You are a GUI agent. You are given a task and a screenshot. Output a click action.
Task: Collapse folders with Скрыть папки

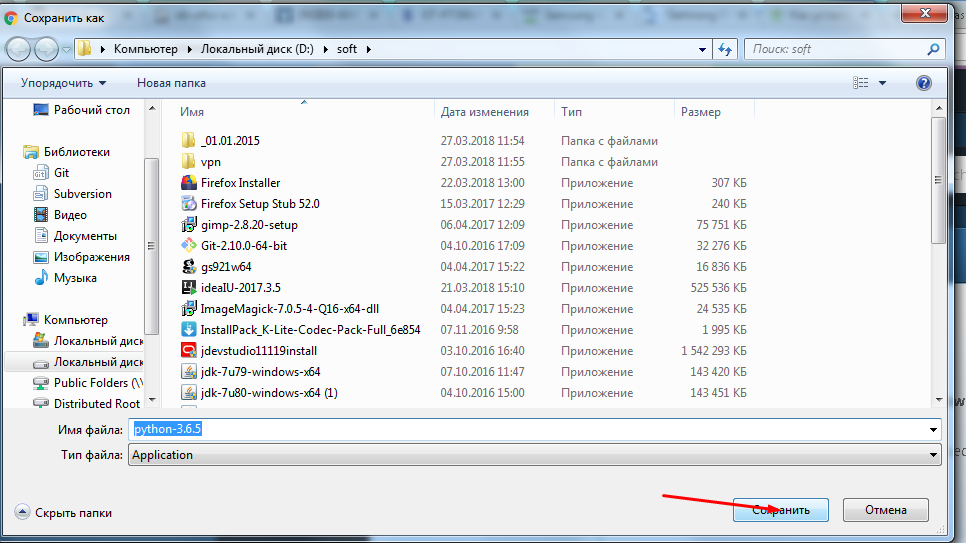point(63,512)
